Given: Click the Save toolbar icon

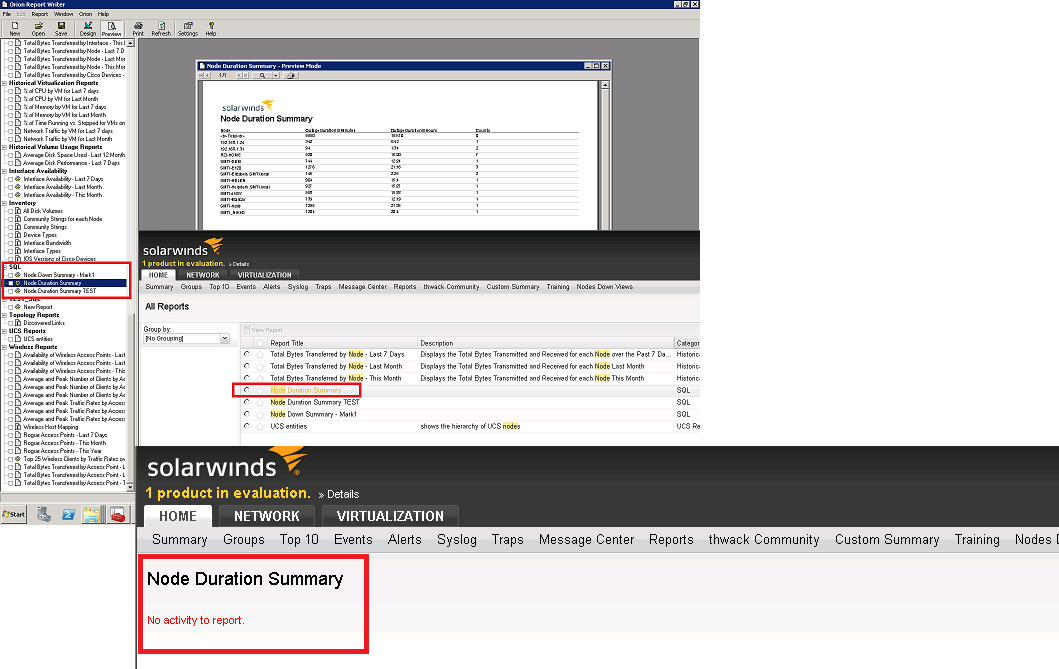Looking at the screenshot, I should 61,28.
